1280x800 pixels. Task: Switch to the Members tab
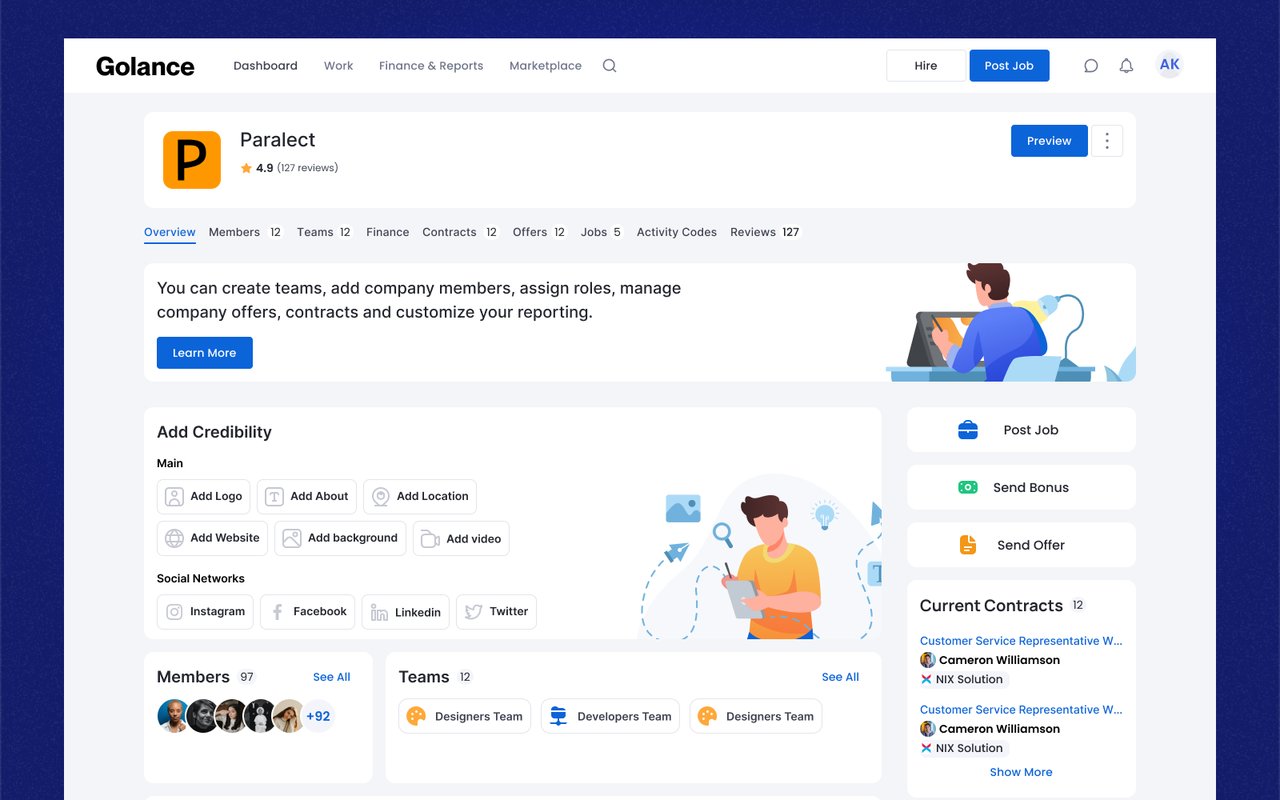[245, 232]
